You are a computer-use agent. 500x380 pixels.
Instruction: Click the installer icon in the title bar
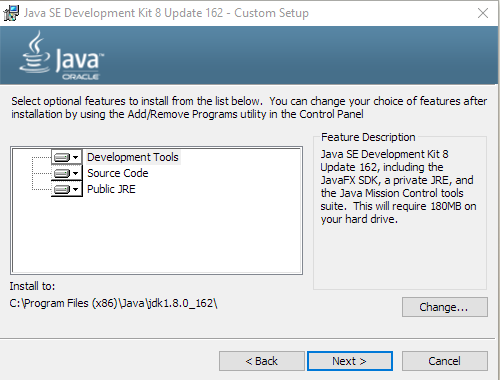11,13
